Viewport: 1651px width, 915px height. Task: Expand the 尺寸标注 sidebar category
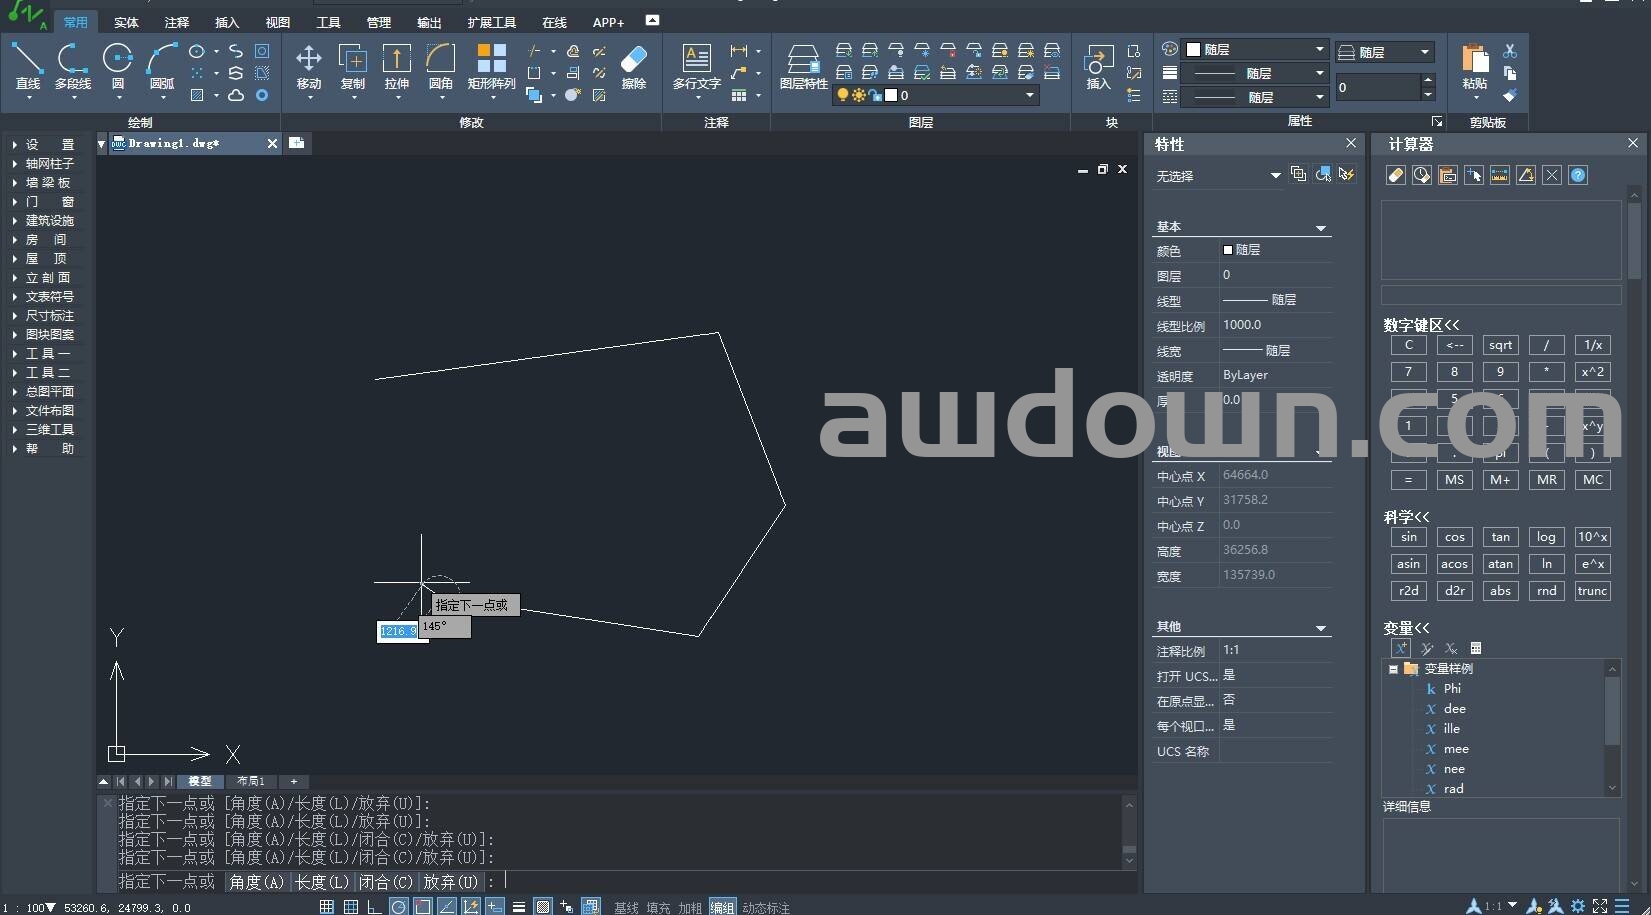[49, 316]
